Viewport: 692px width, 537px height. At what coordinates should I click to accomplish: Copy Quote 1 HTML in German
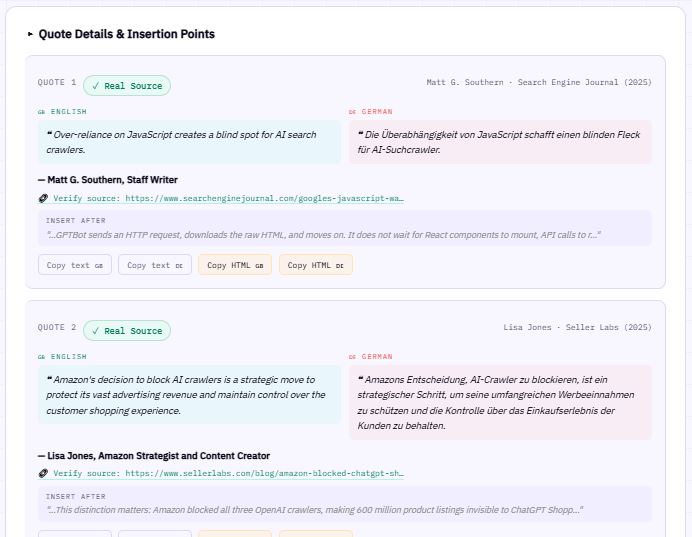316,265
